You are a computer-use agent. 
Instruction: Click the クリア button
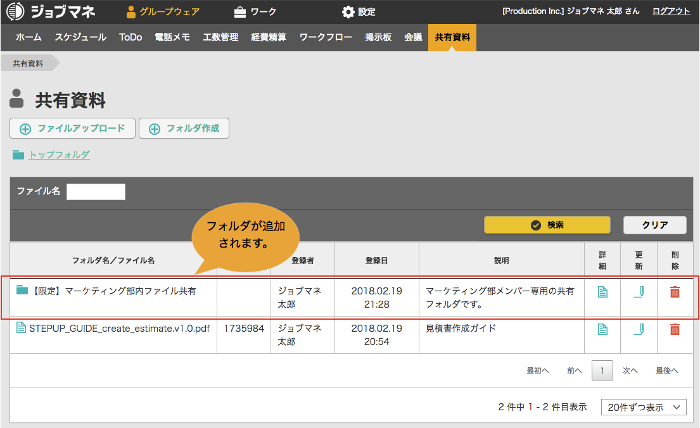coord(655,225)
